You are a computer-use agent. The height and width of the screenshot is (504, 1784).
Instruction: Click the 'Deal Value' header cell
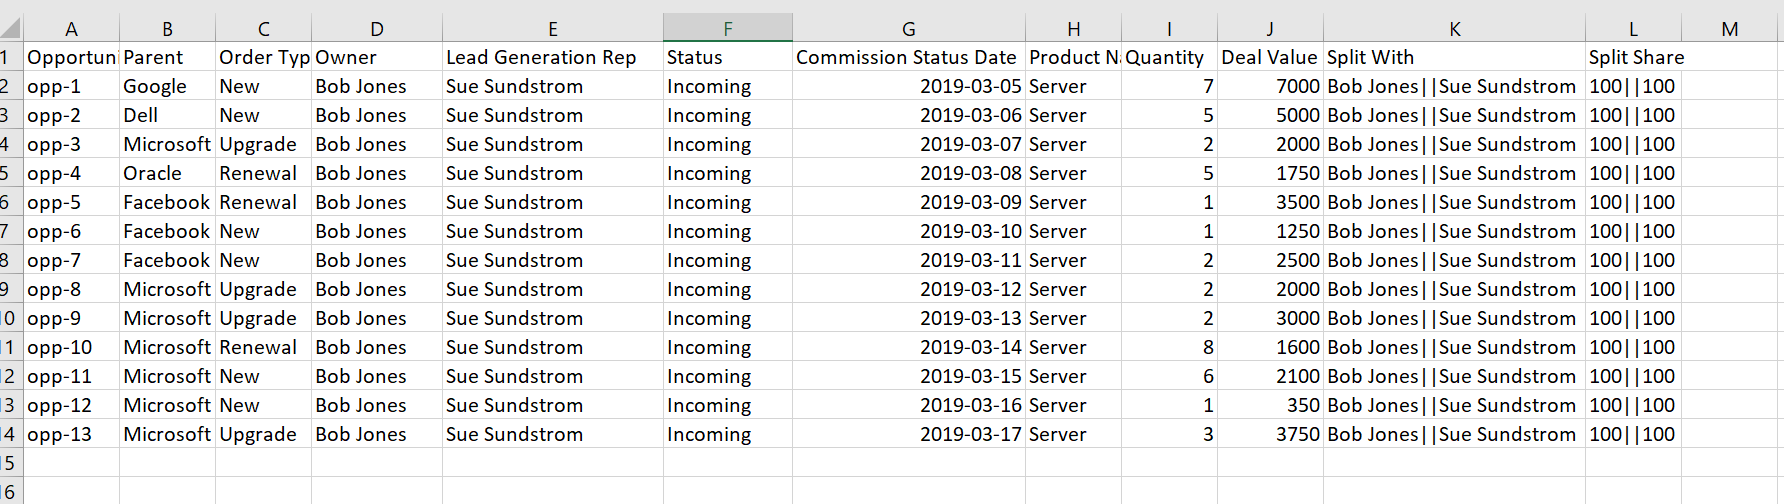pyautogui.click(x=1270, y=57)
